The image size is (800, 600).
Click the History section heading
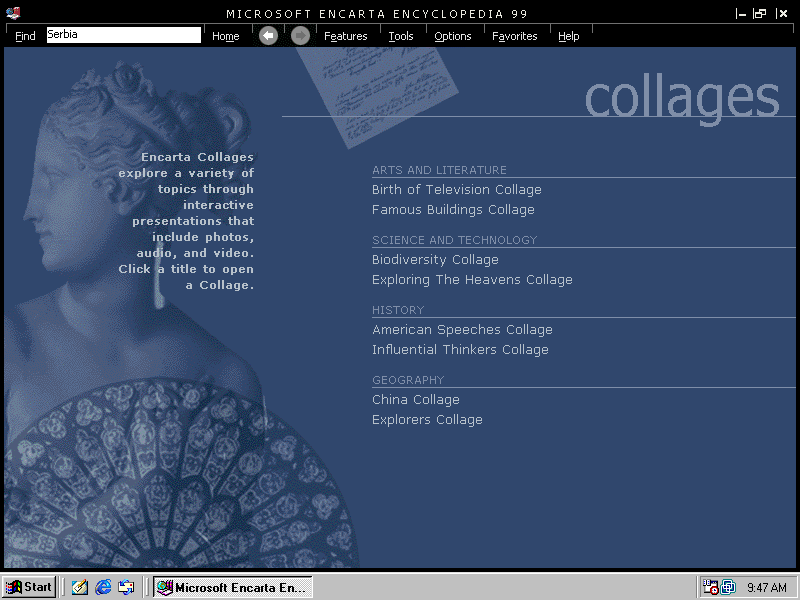[x=398, y=310]
